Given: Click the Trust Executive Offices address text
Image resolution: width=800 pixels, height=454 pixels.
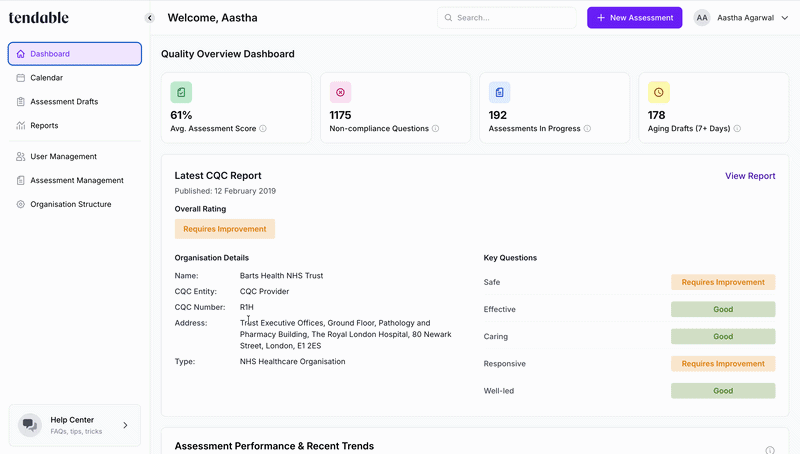Looking at the screenshot, I should (345, 334).
